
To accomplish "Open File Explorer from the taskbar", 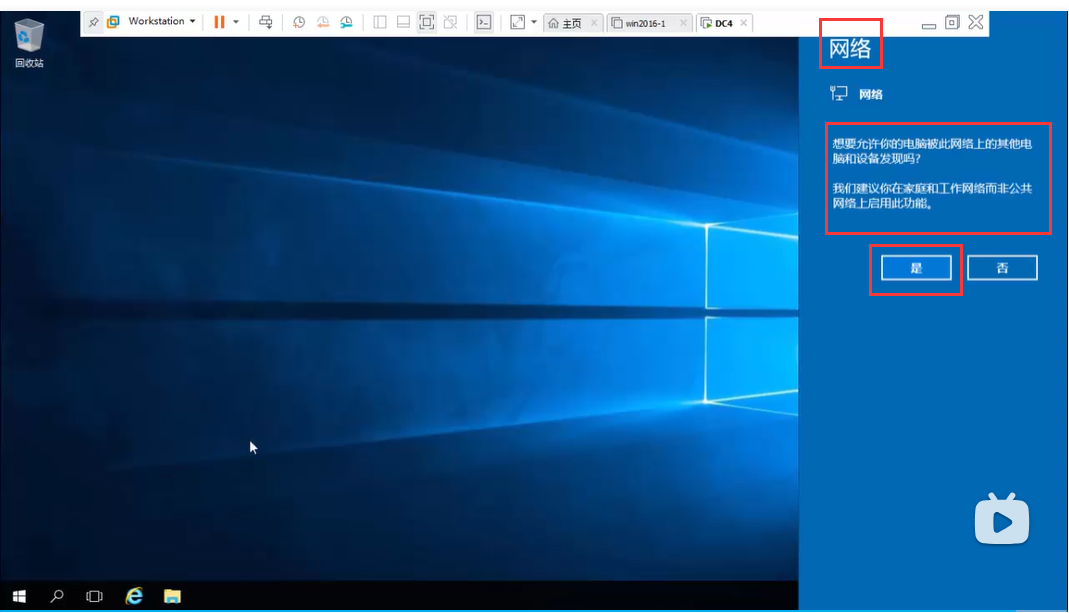I will click(x=172, y=597).
